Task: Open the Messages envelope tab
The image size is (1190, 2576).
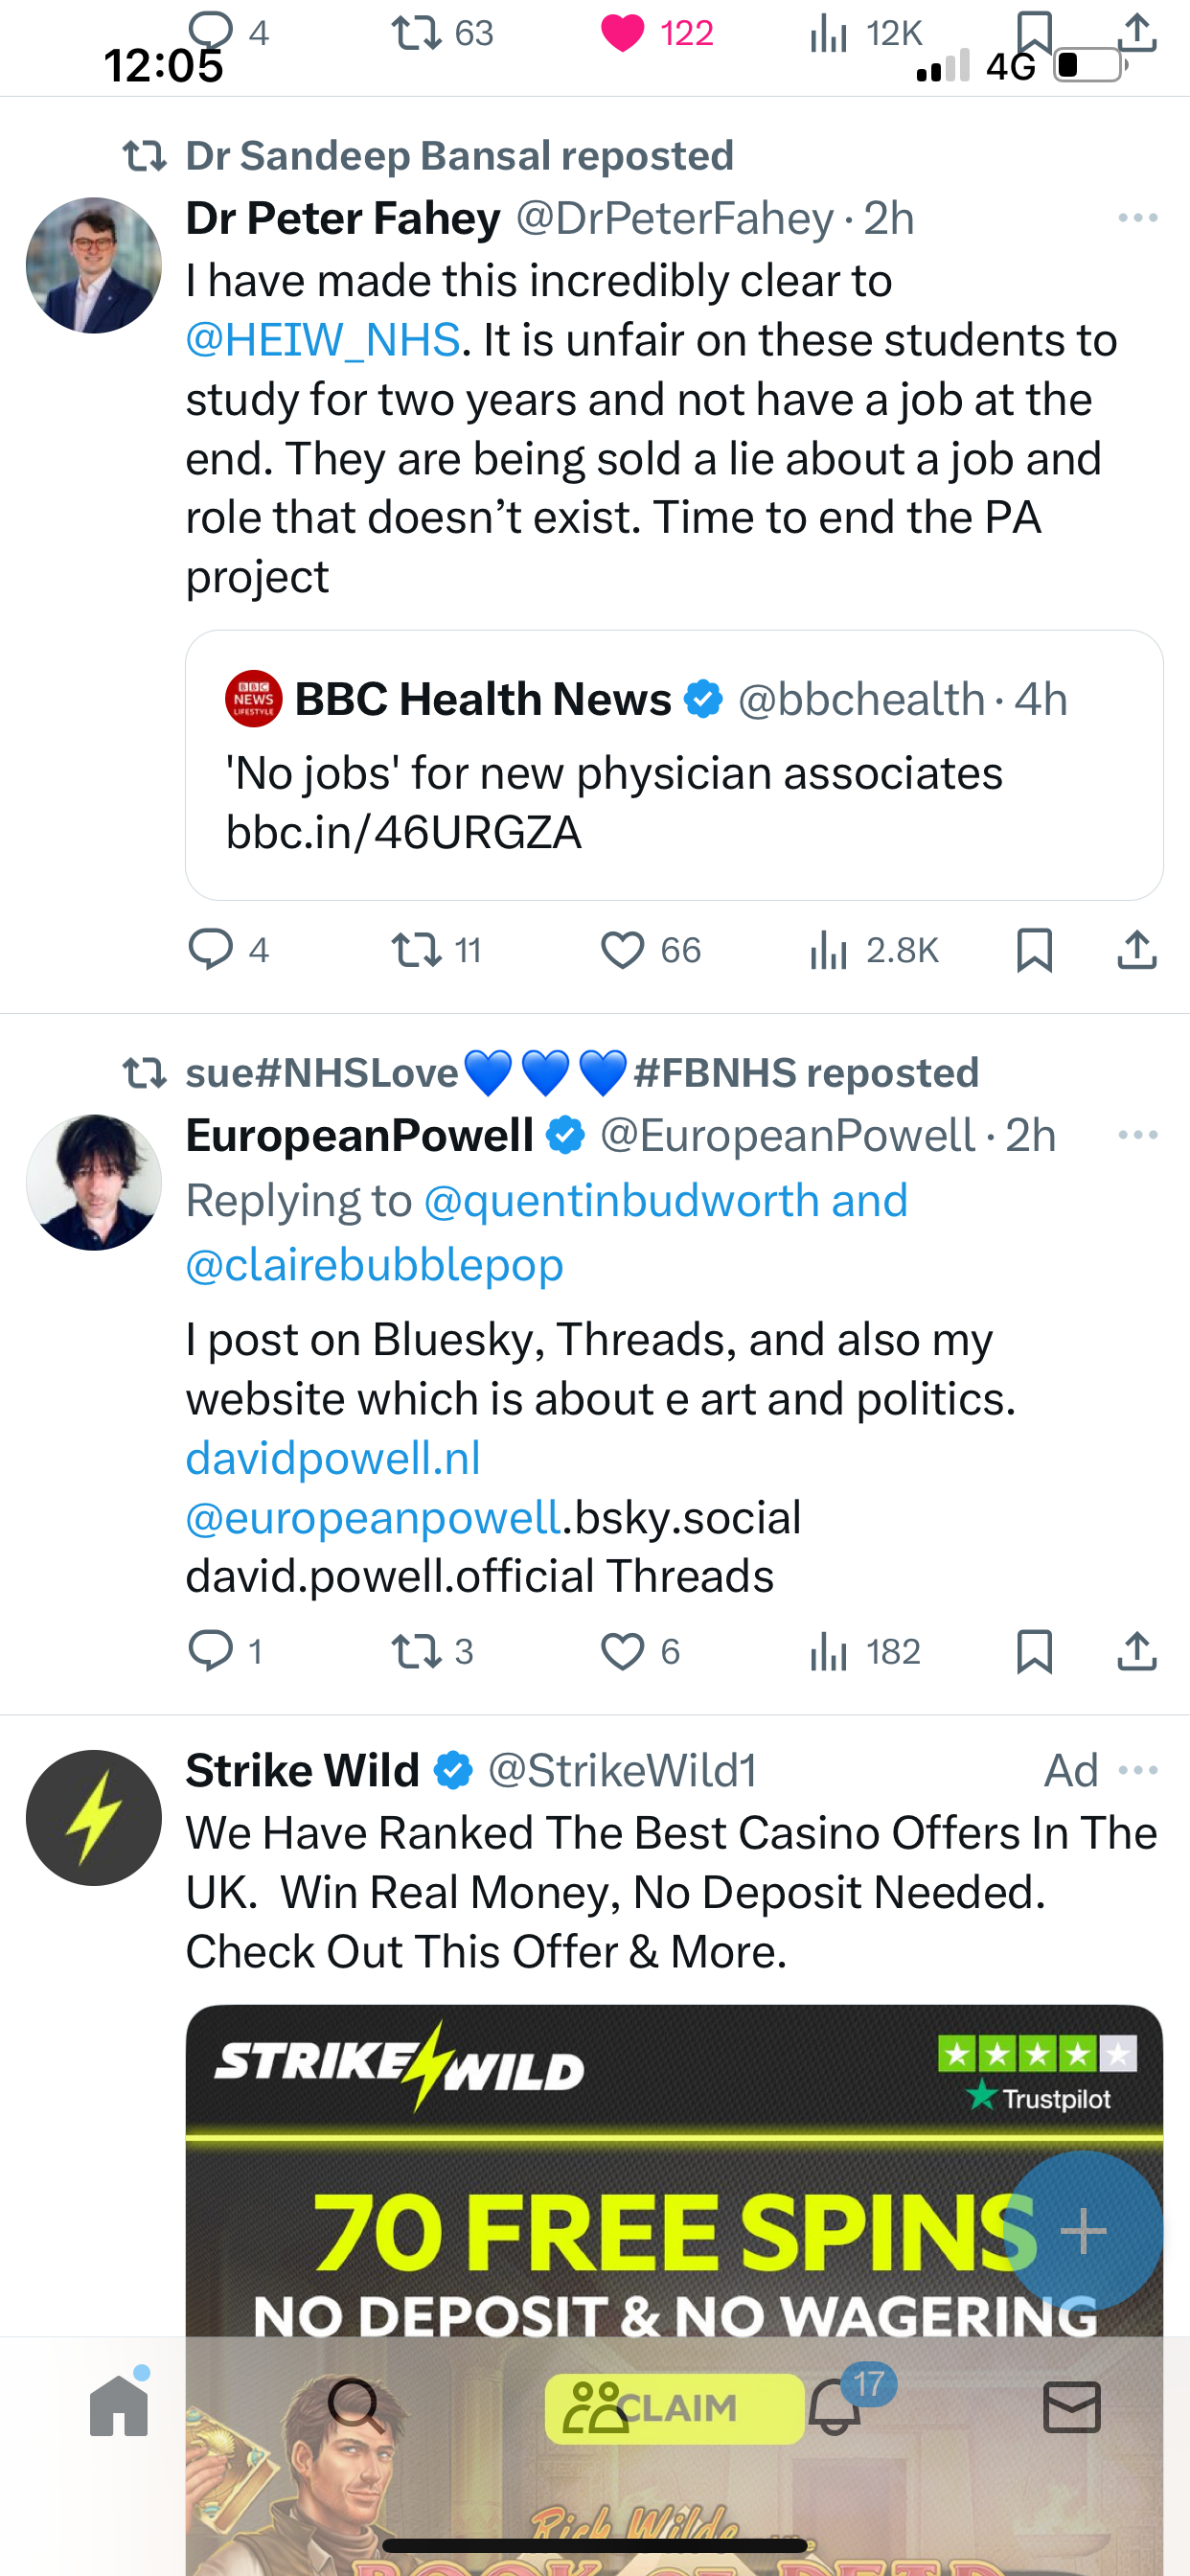Action: [x=1072, y=2406]
